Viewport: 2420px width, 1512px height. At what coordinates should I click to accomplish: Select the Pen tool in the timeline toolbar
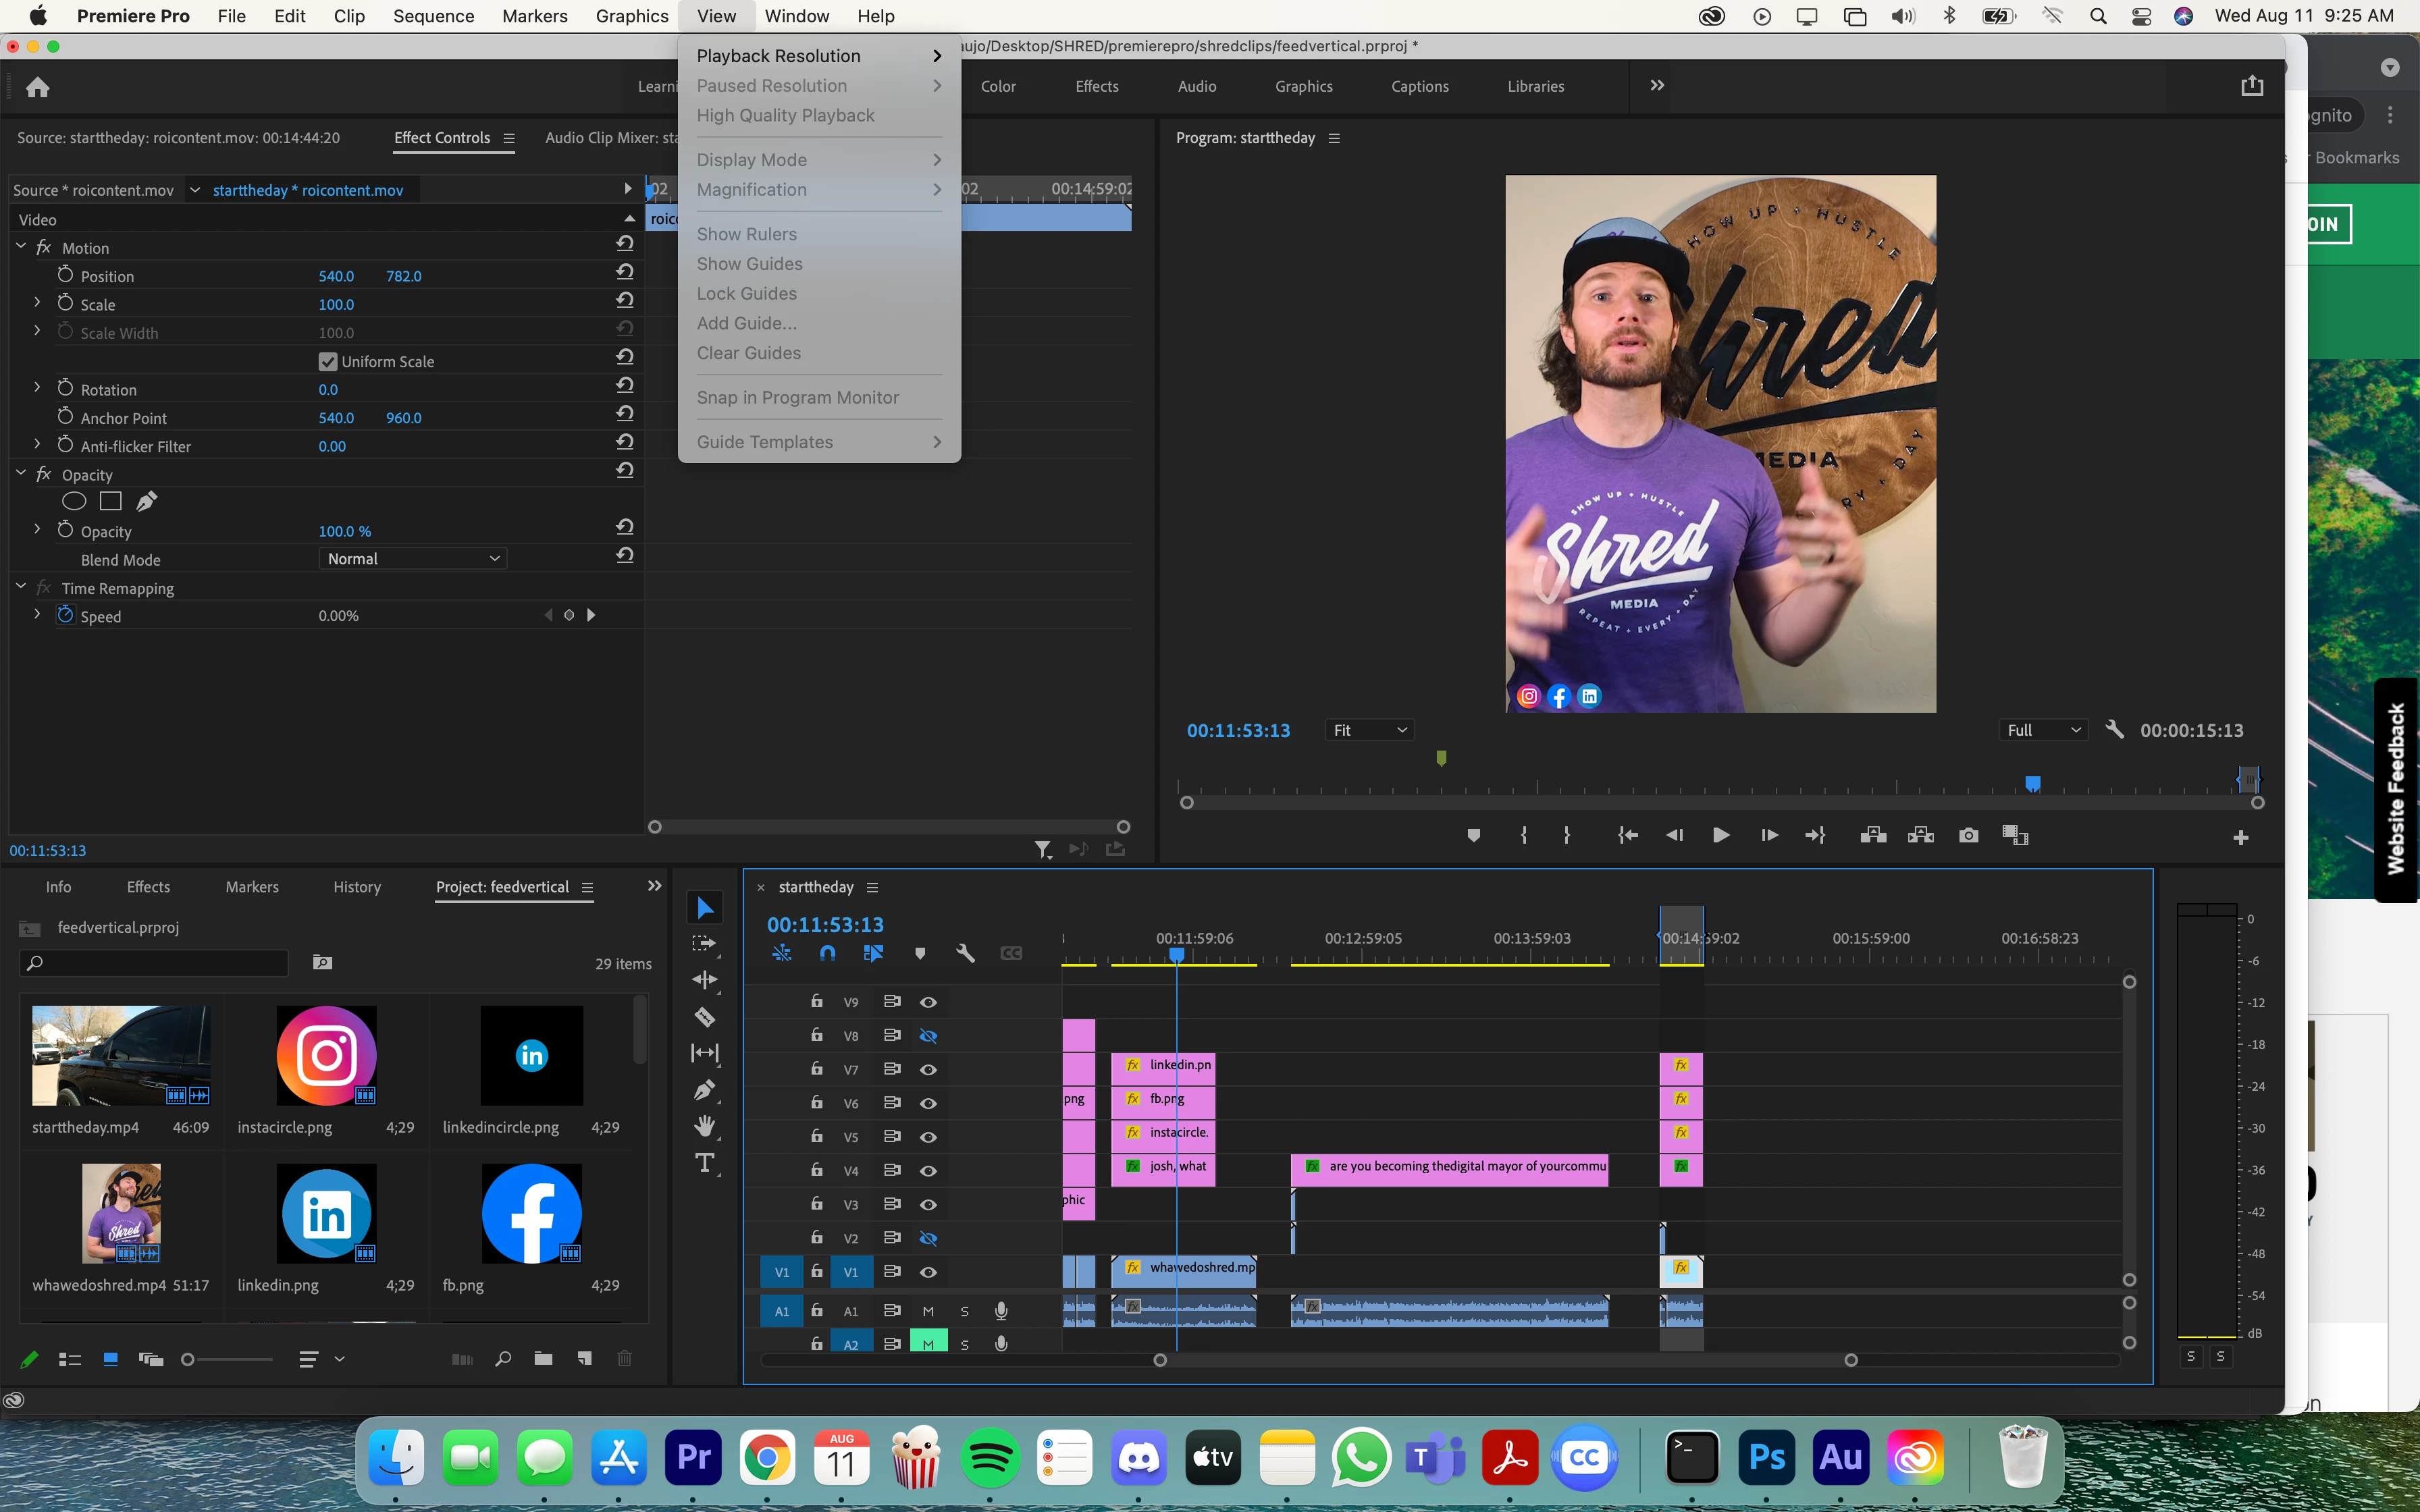pyautogui.click(x=705, y=1090)
